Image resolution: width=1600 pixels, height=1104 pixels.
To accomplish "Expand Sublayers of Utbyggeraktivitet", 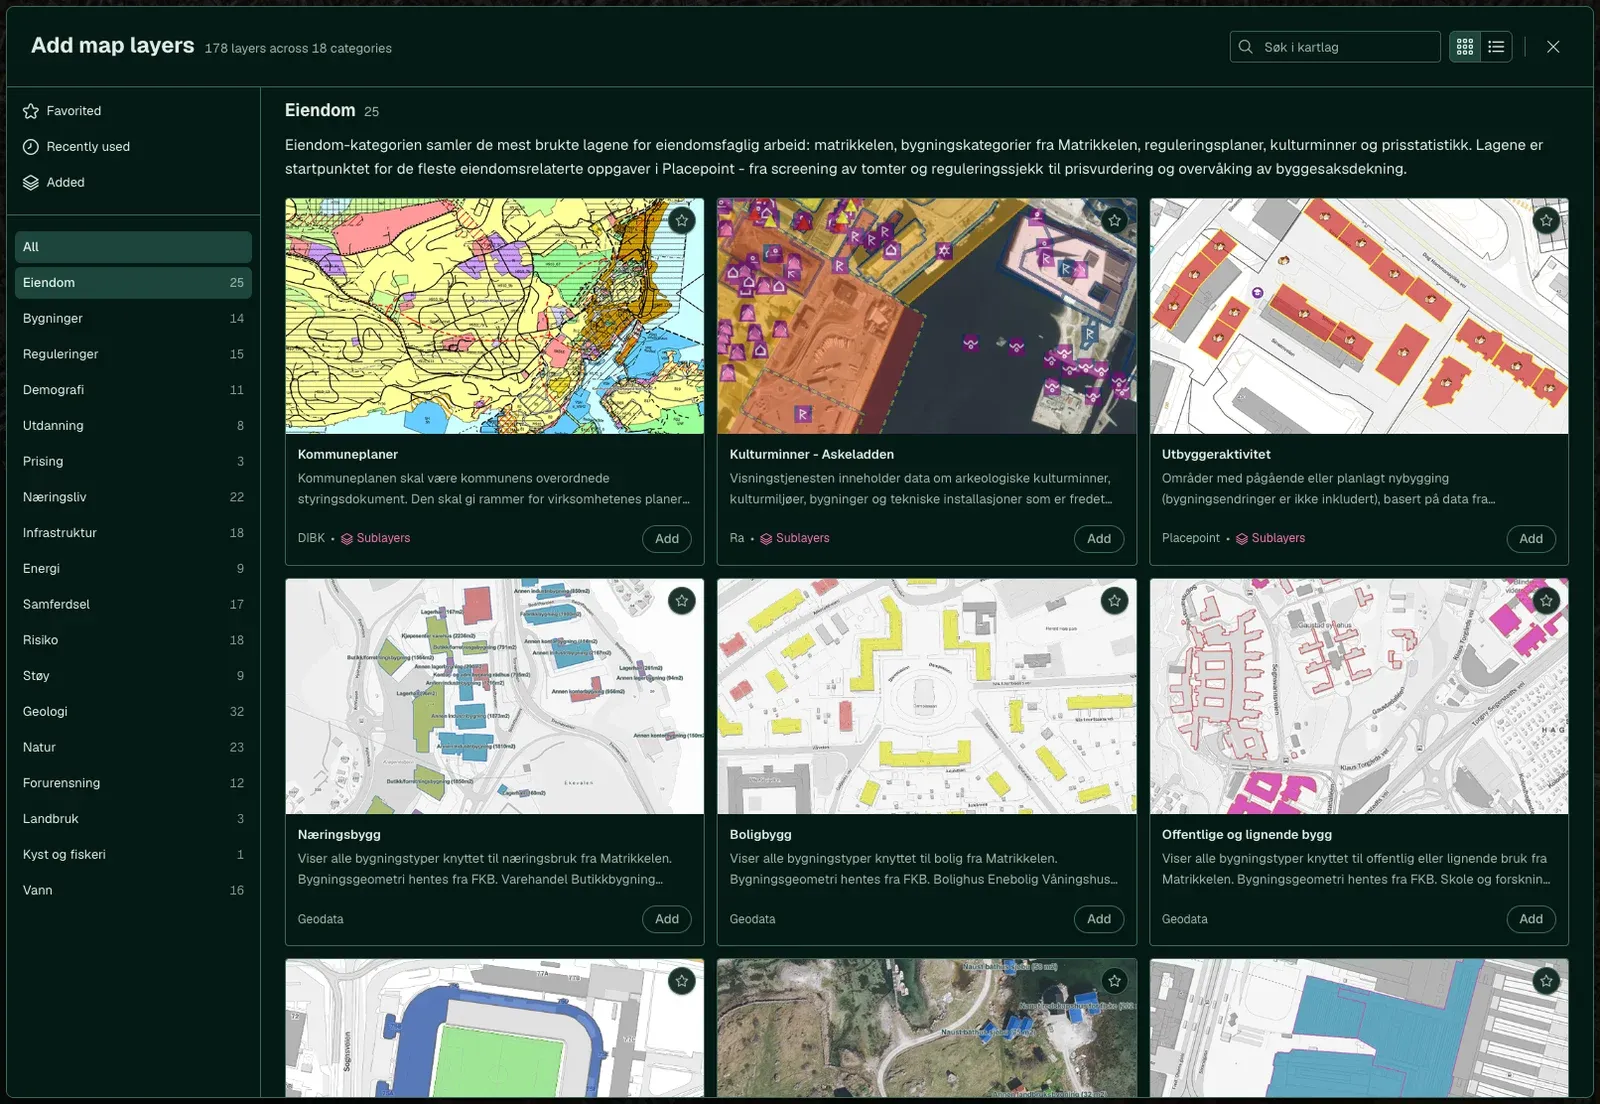I will tap(1270, 538).
